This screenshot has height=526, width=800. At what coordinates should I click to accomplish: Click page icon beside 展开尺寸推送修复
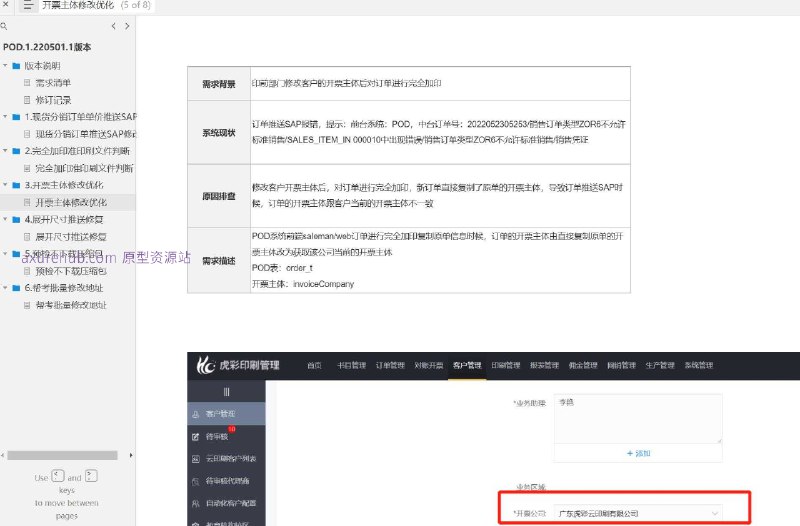point(27,237)
